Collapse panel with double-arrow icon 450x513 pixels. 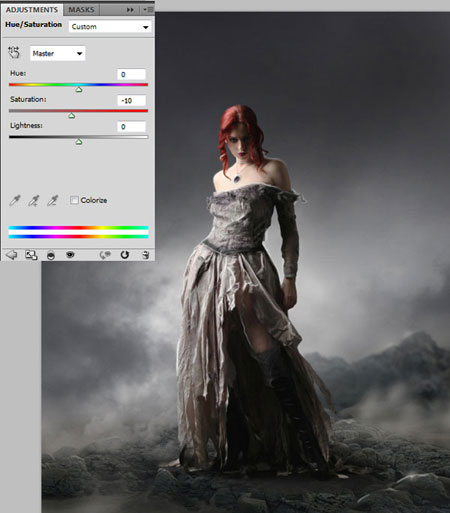coord(130,10)
